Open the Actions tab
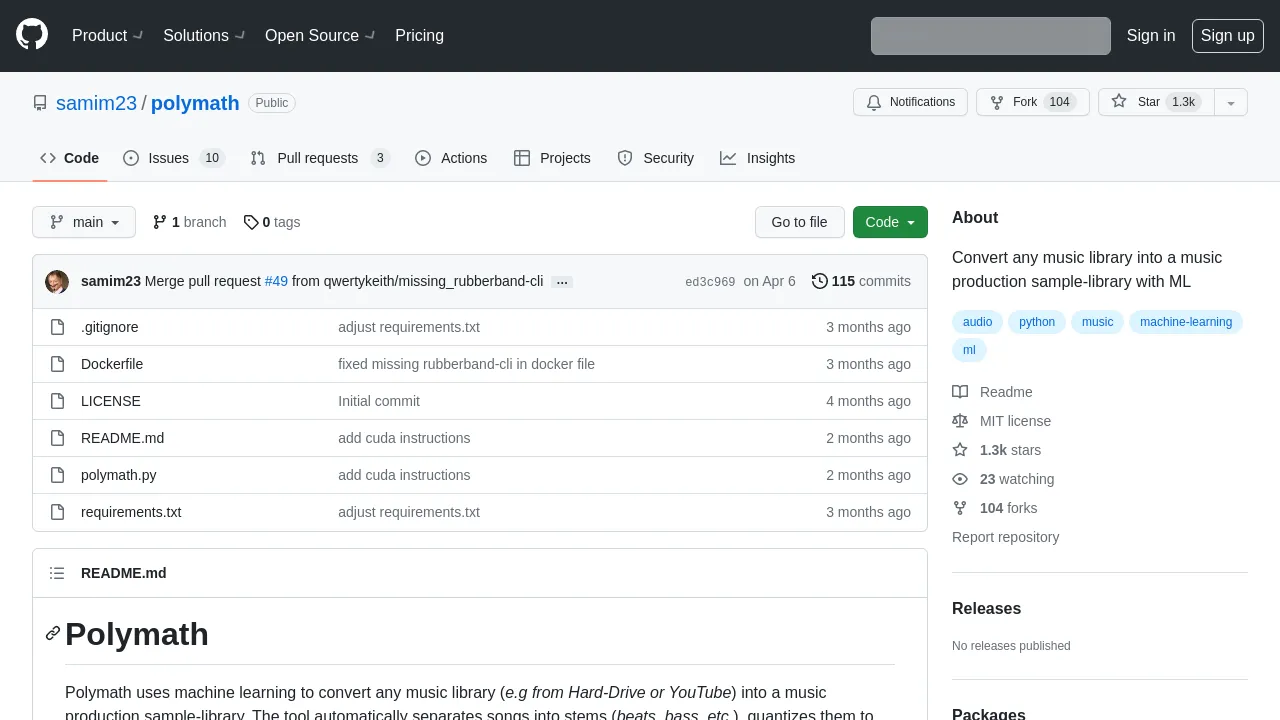The height and width of the screenshot is (720, 1280). (451, 158)
